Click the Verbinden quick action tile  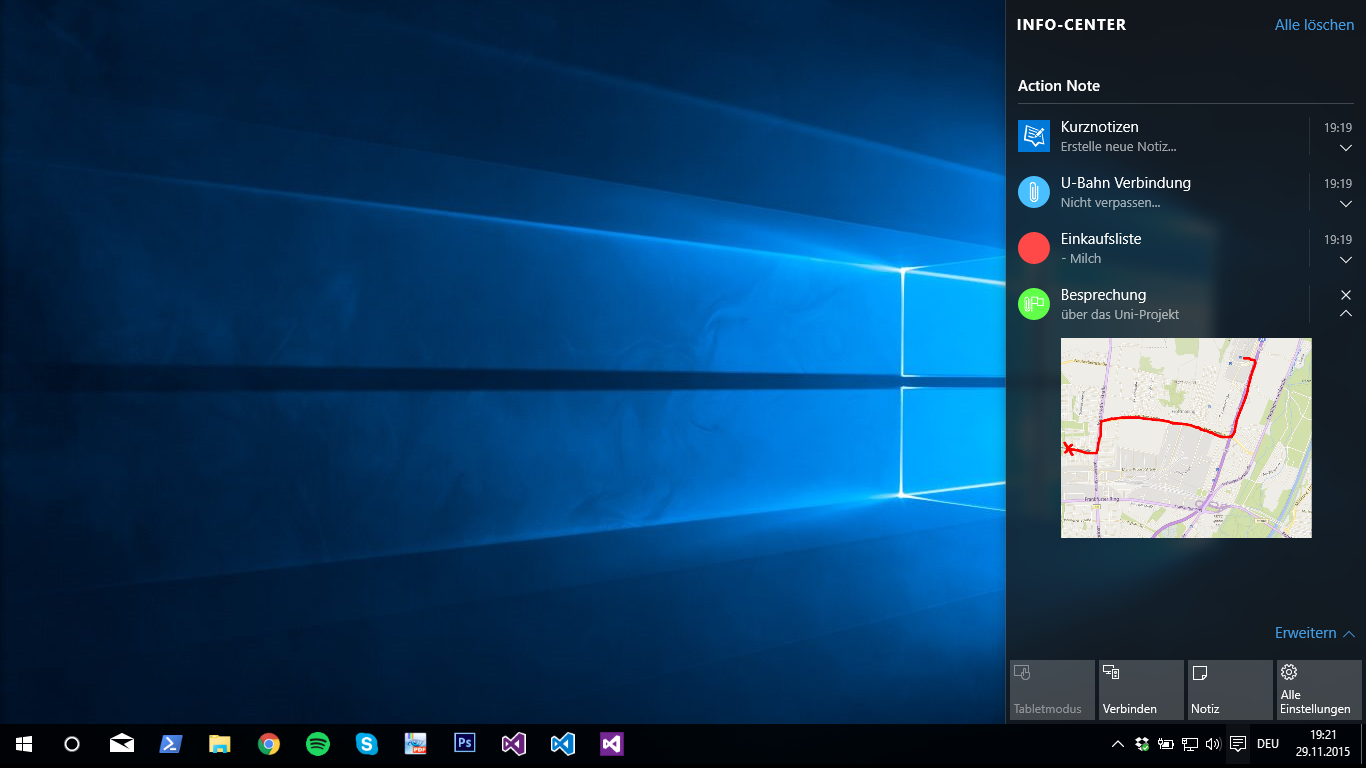point(1141,689)
